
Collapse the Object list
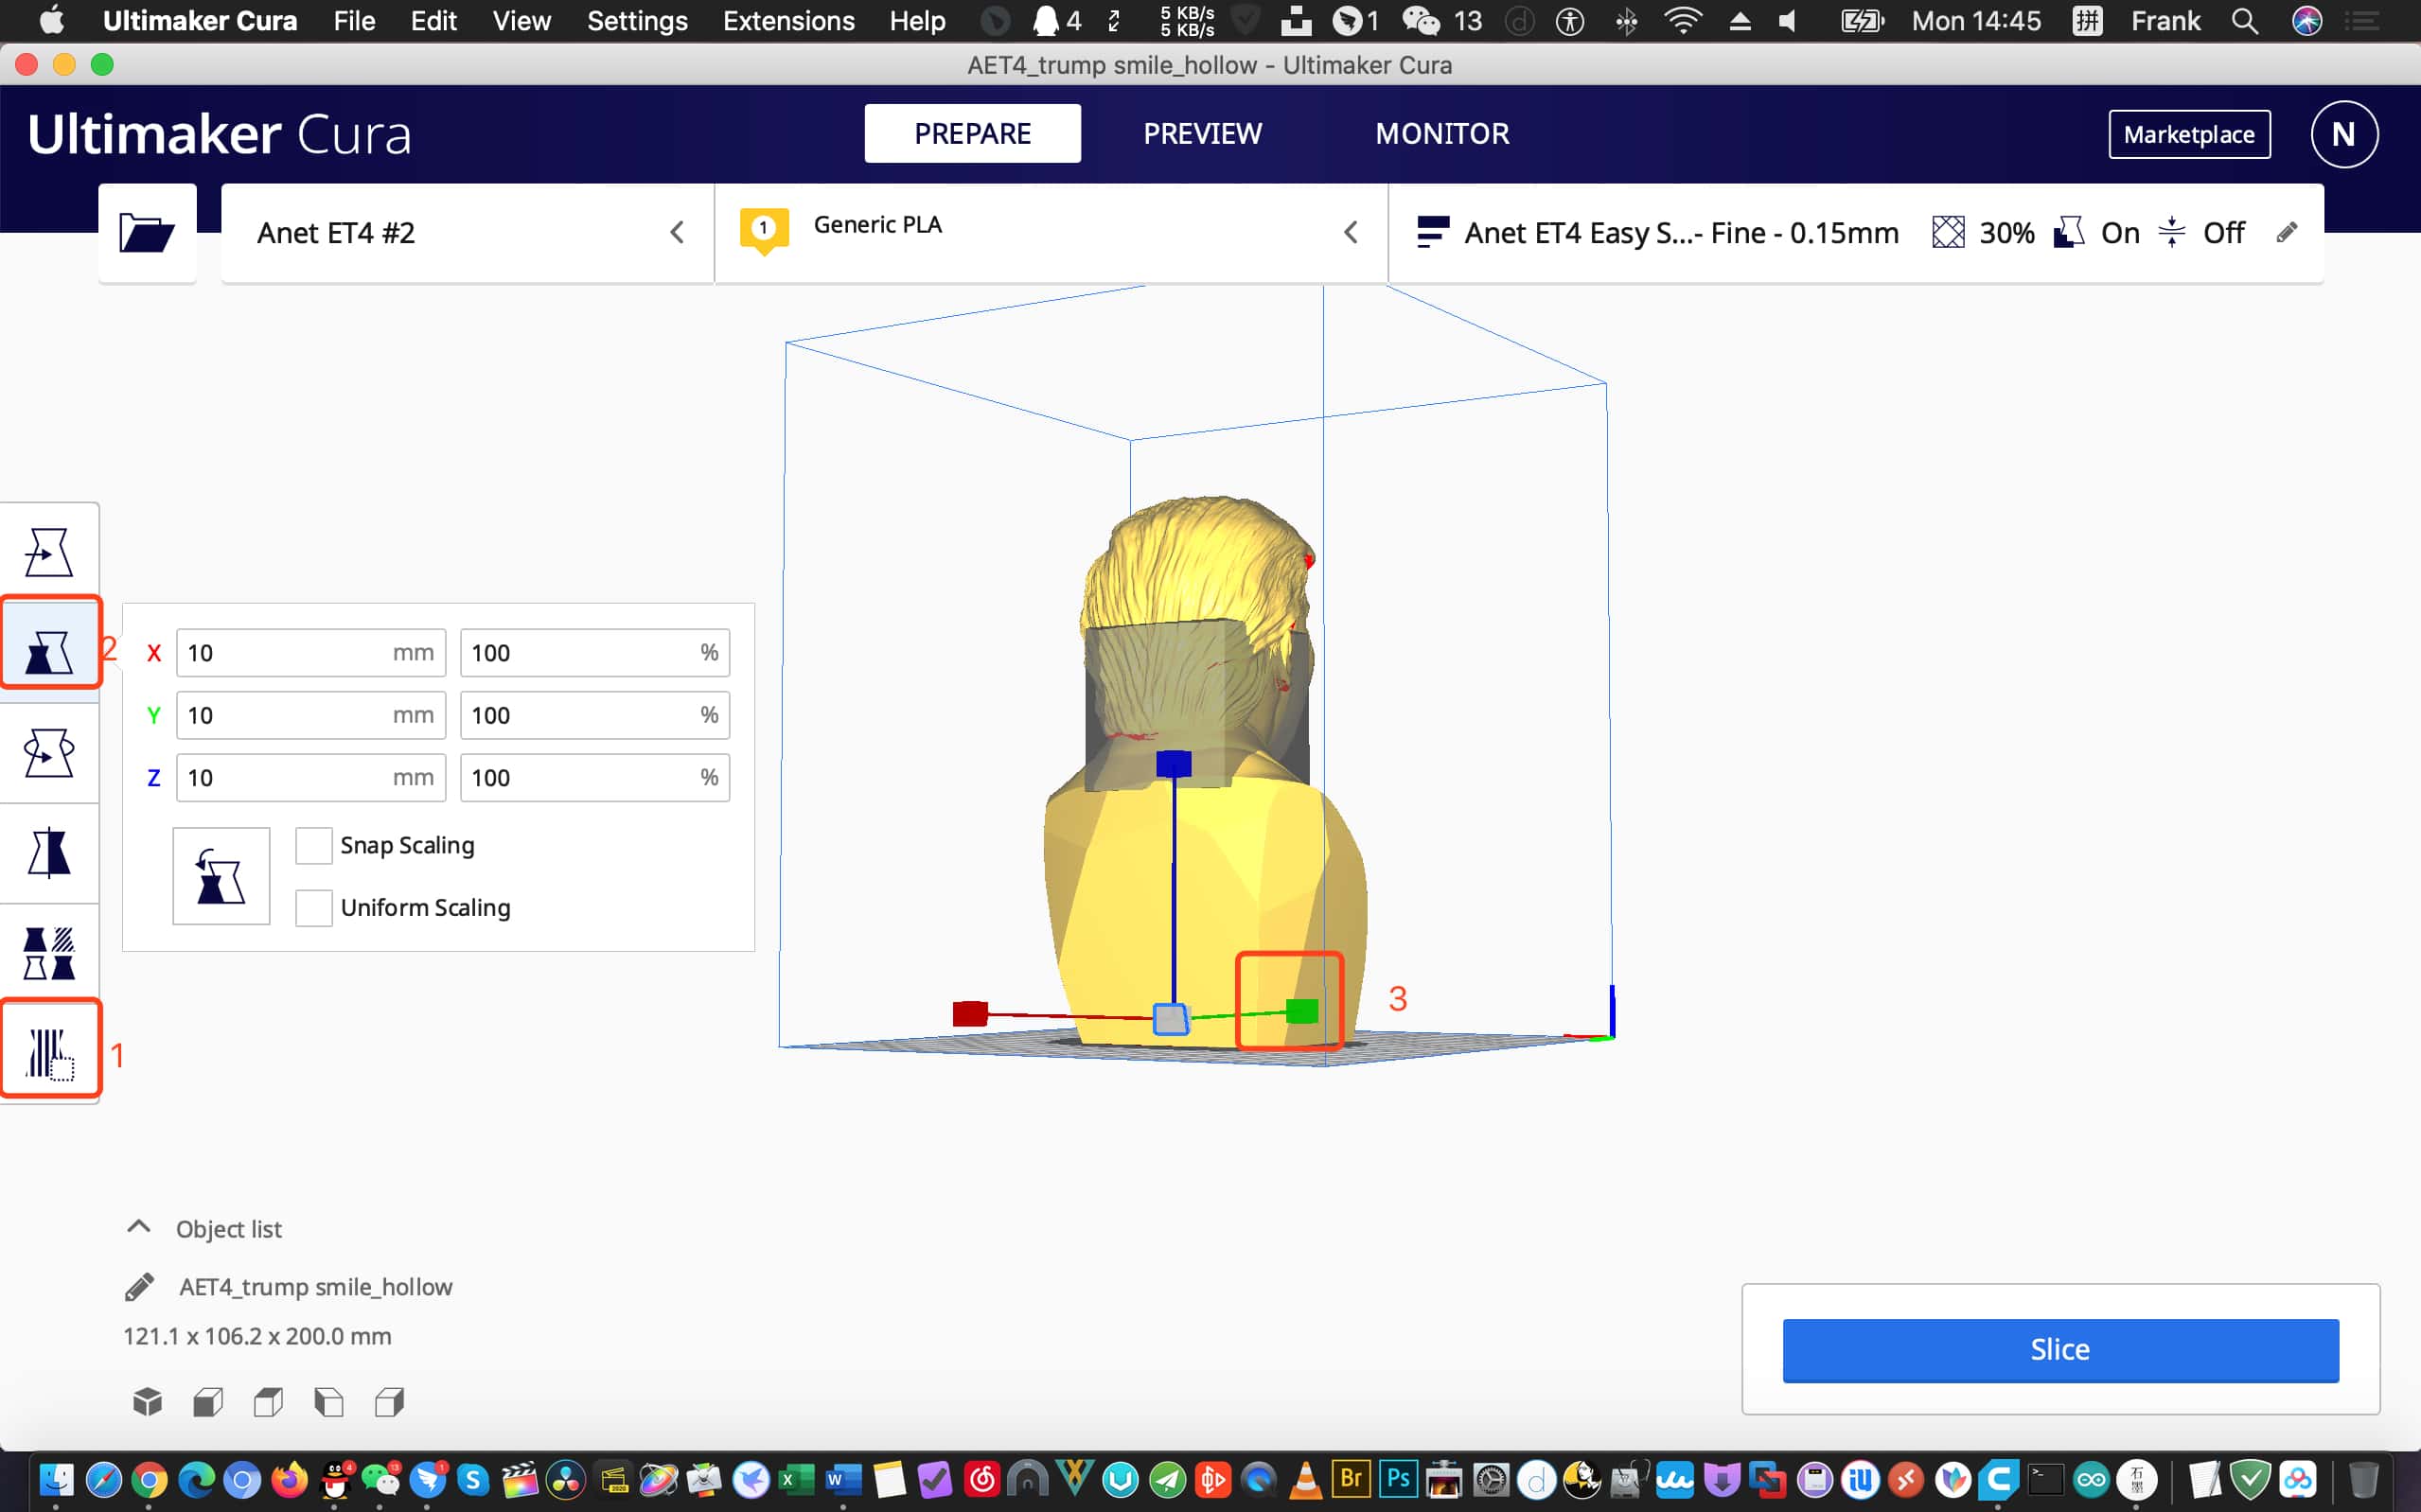click(x=139, y=1227)
